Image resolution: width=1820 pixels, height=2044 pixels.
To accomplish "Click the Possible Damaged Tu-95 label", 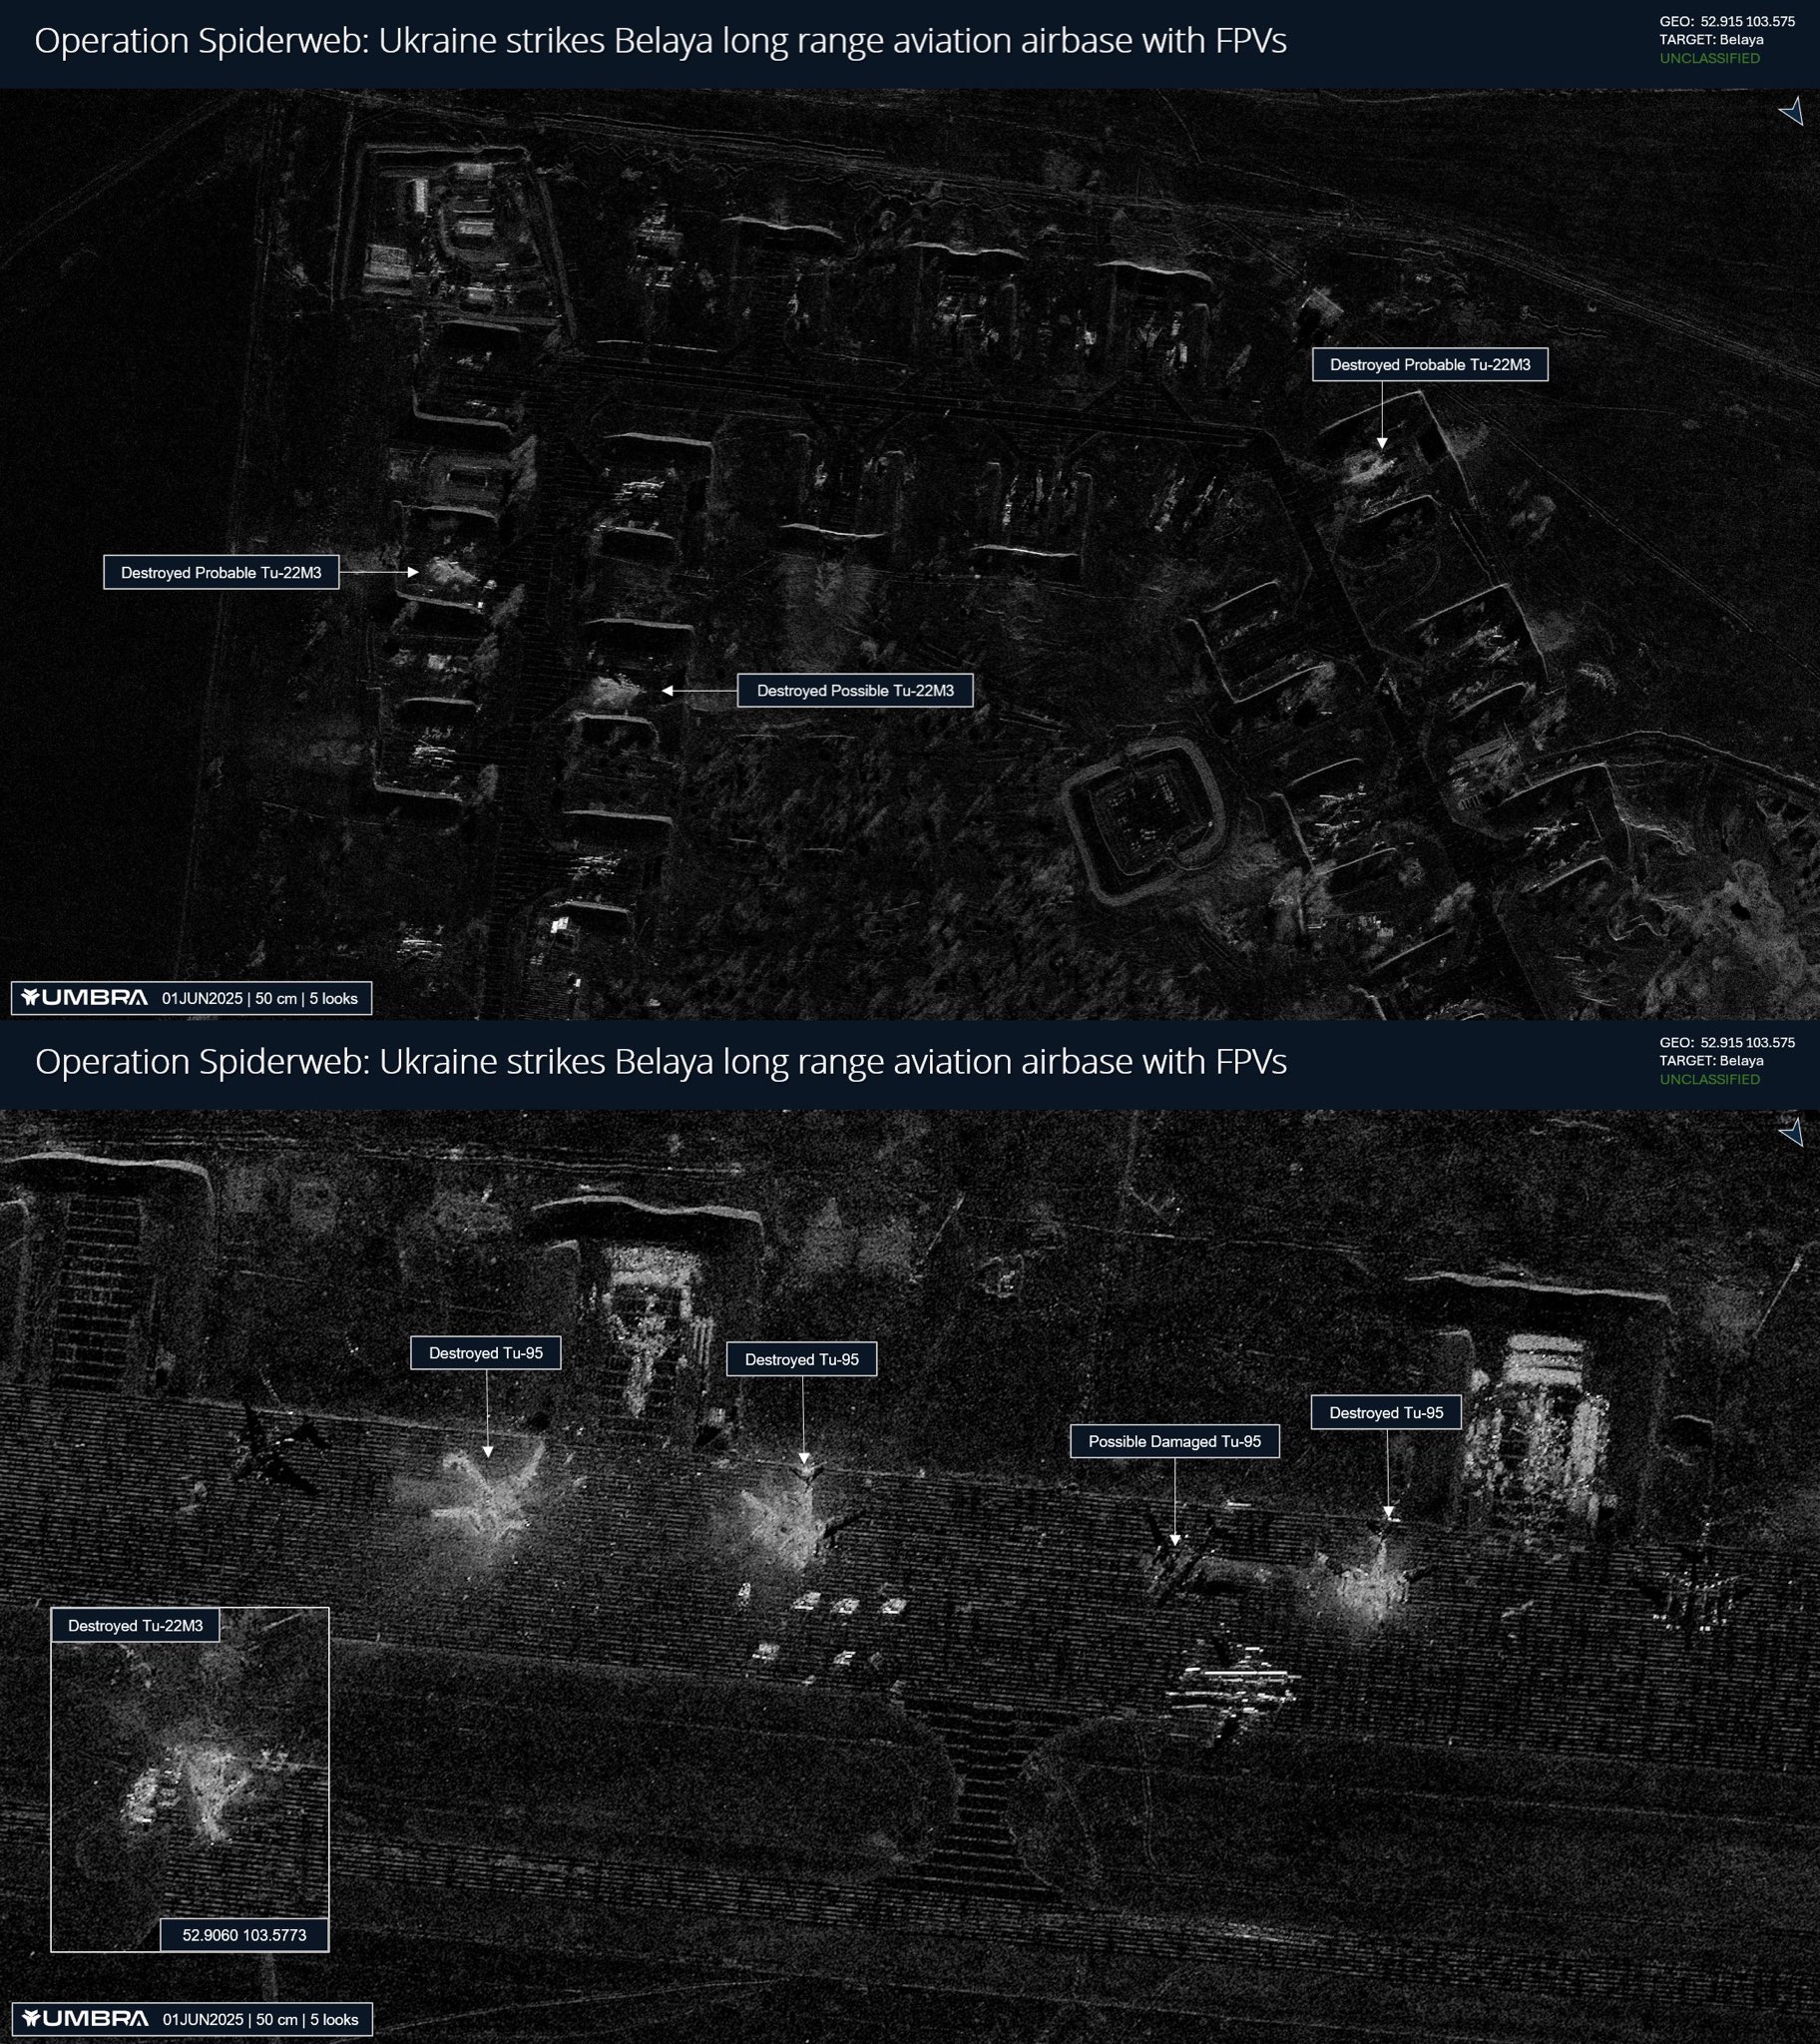I will [x=1175, y=1441].
